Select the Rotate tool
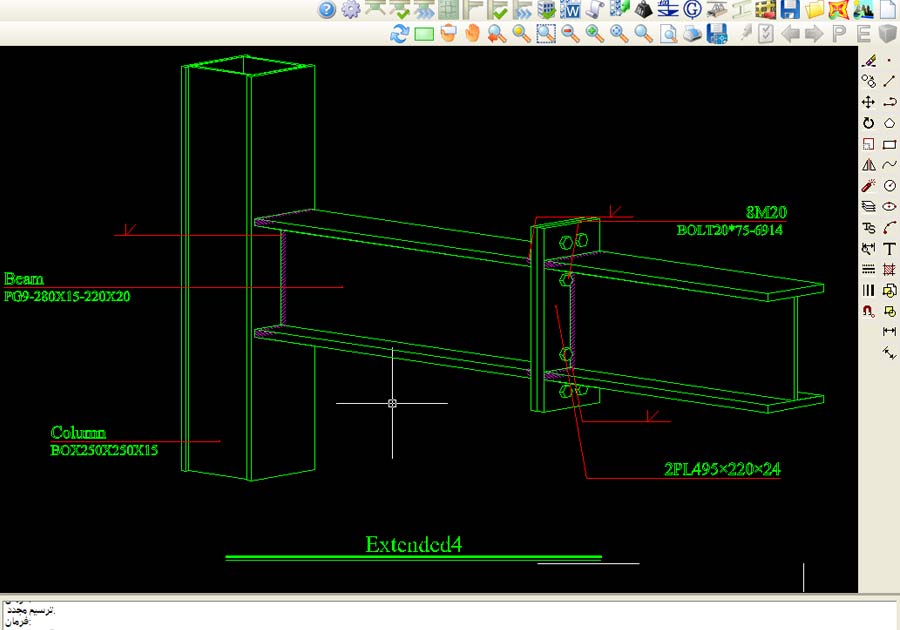 coord(868,123)
